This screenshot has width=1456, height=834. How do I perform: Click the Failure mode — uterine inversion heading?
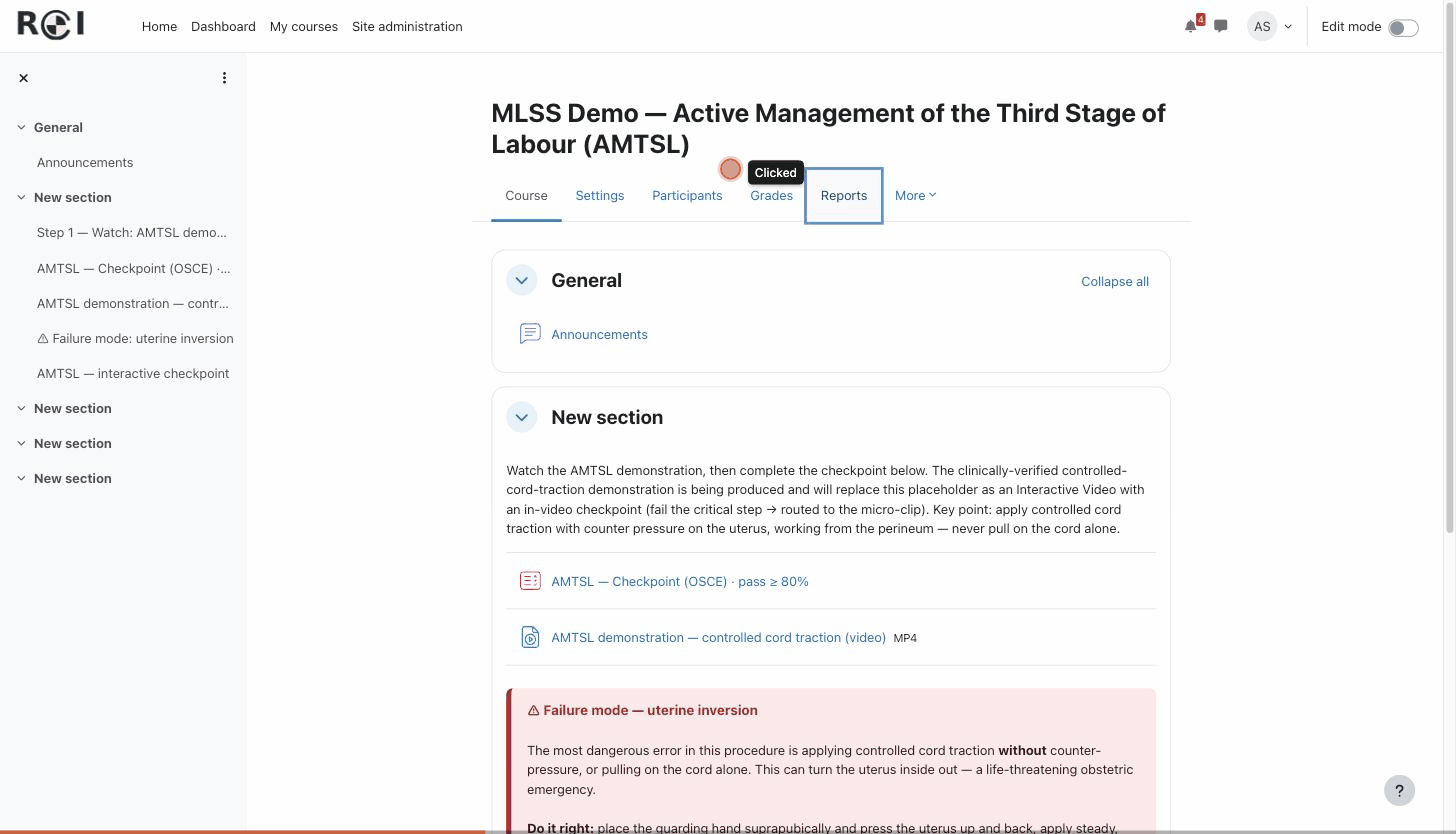click(642, 710)
